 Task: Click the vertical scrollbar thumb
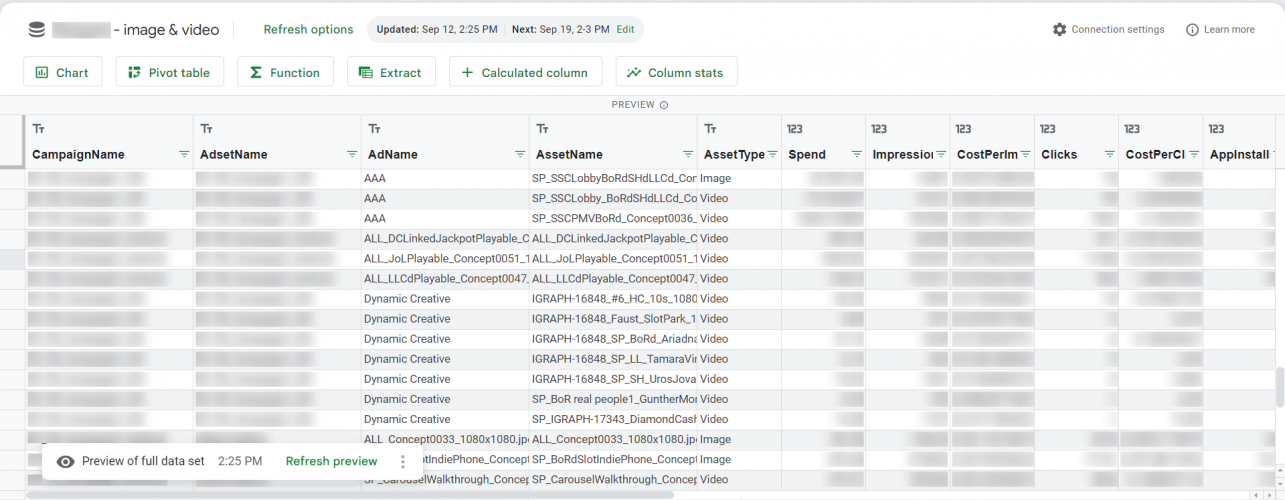pos(1279,387)
